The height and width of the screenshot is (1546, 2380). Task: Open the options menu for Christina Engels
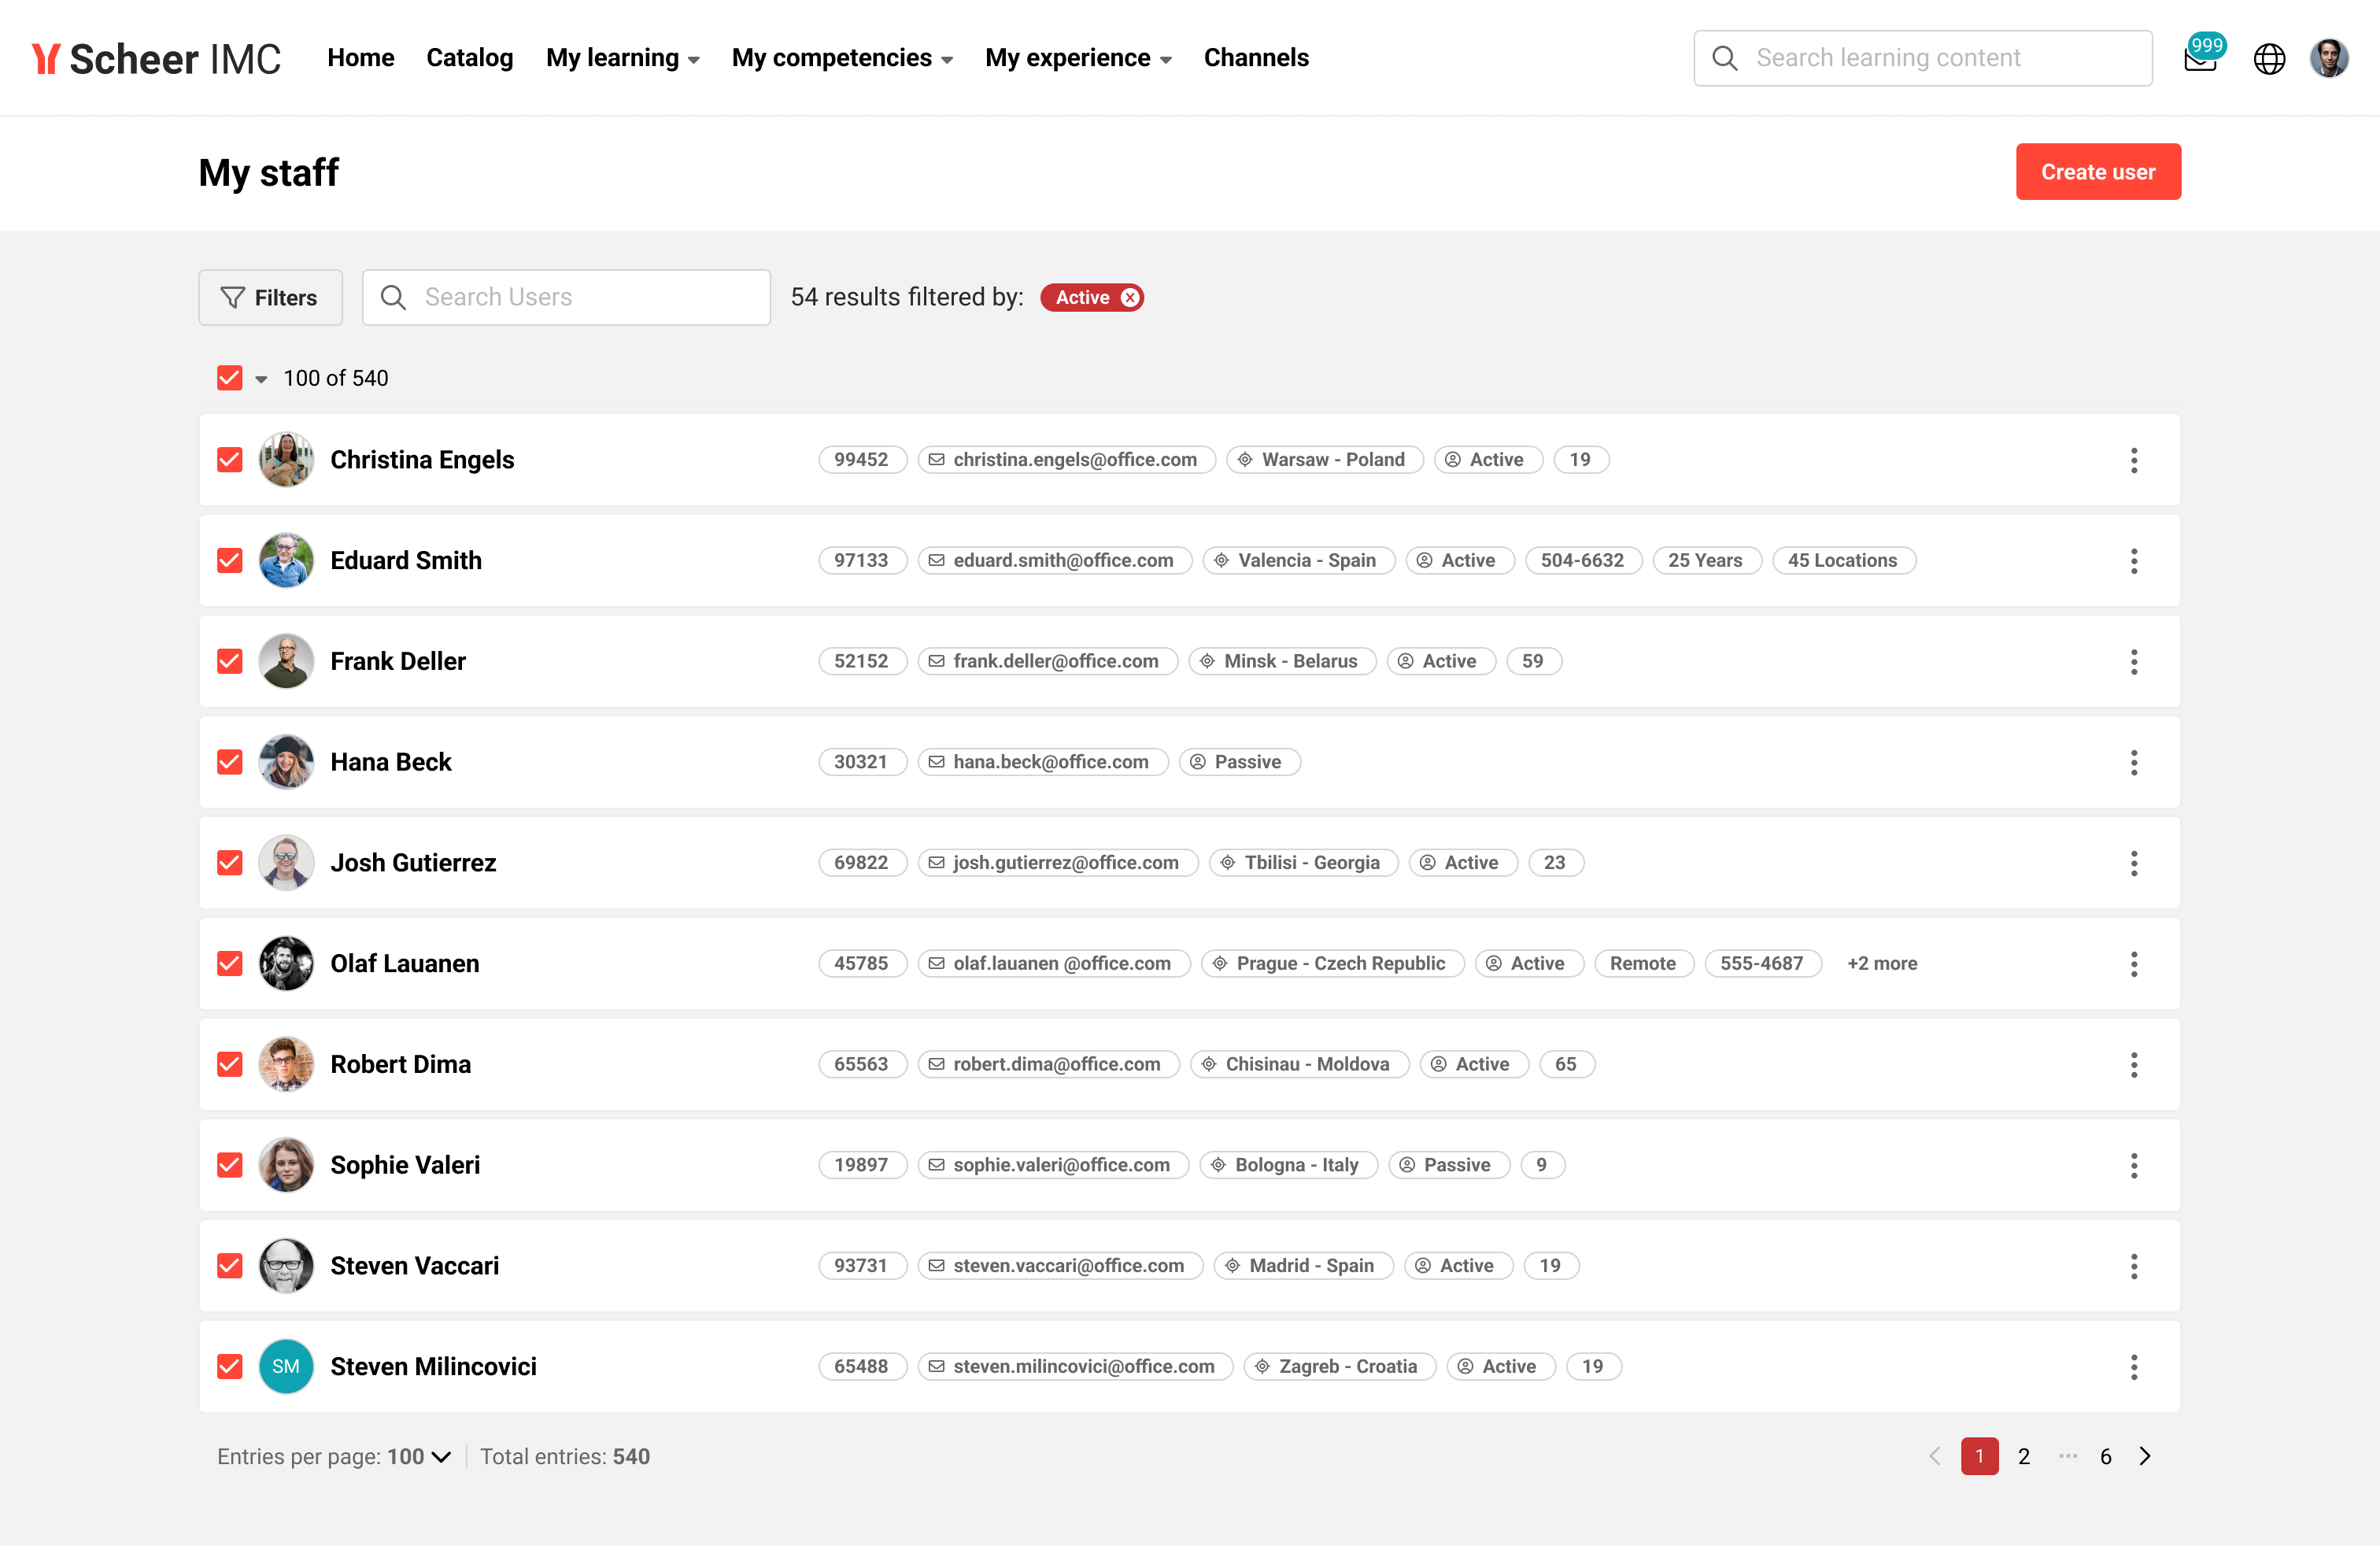click(x=2134, y=460)
